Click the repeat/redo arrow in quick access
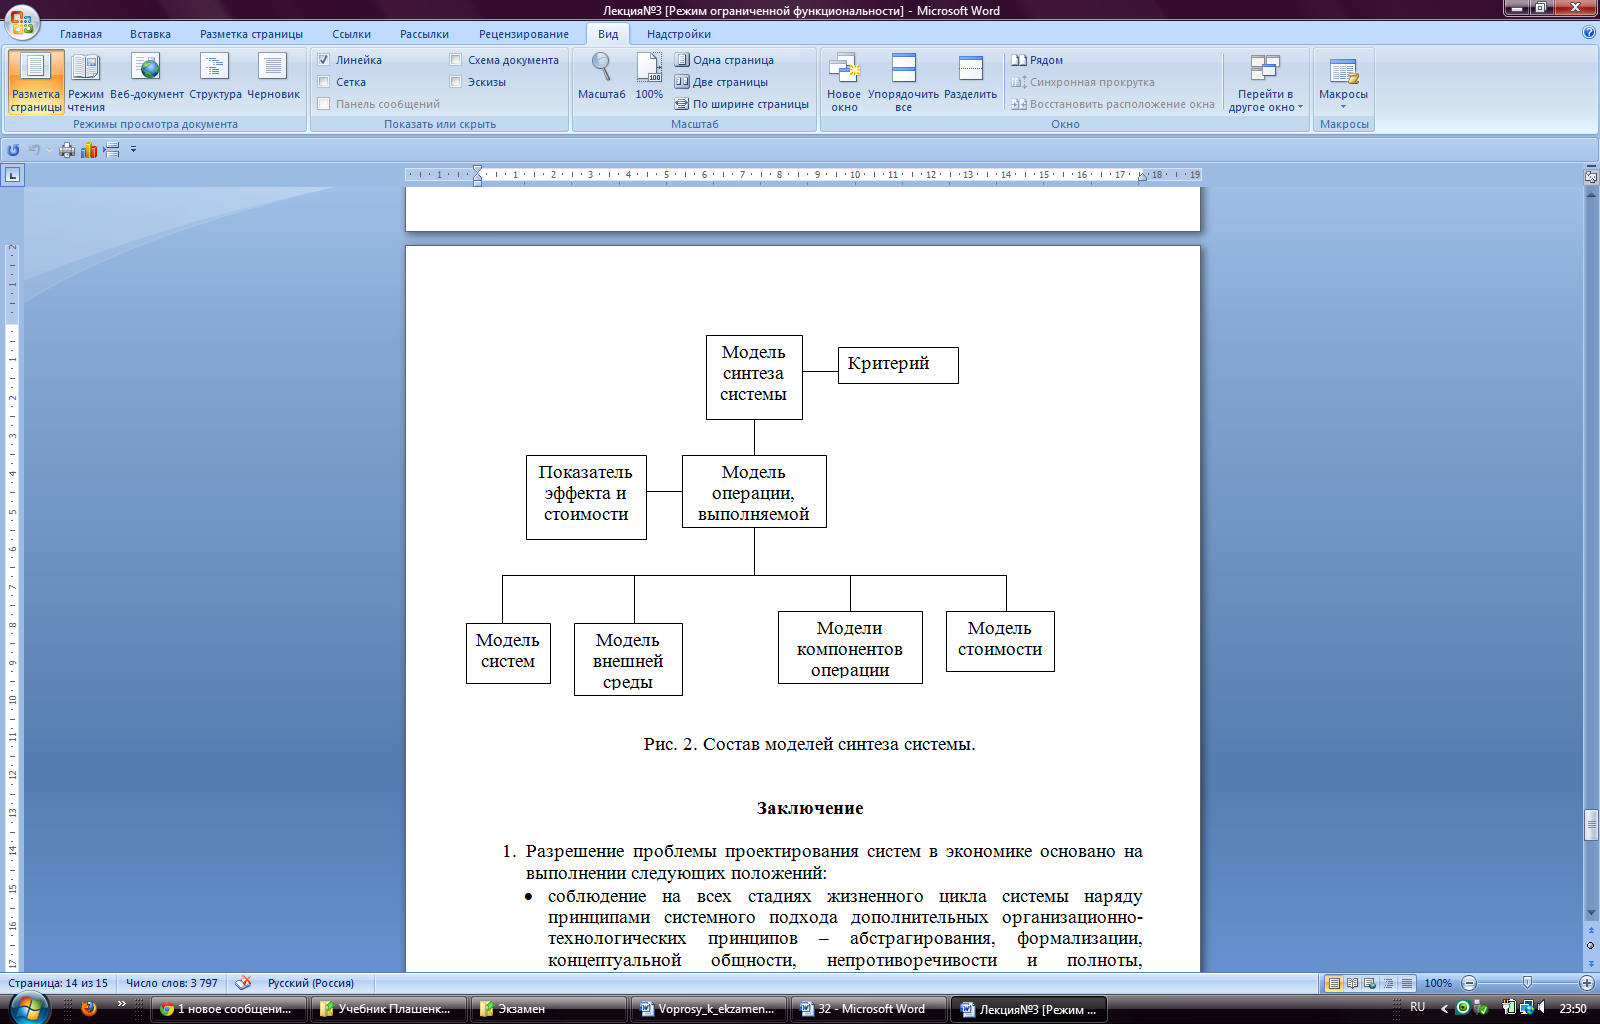The image size is (1600, 1024). click(13, 150)
